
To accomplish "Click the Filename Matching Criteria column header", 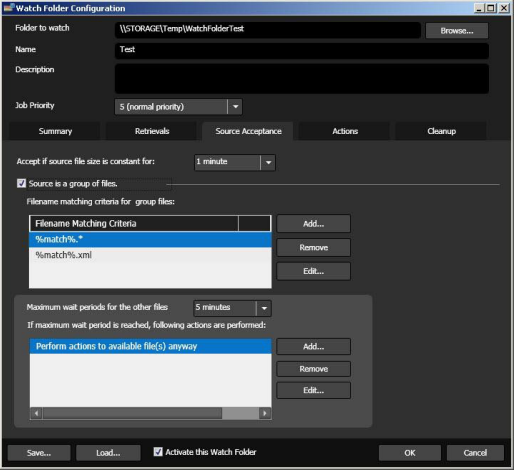I will pos(134,223).
